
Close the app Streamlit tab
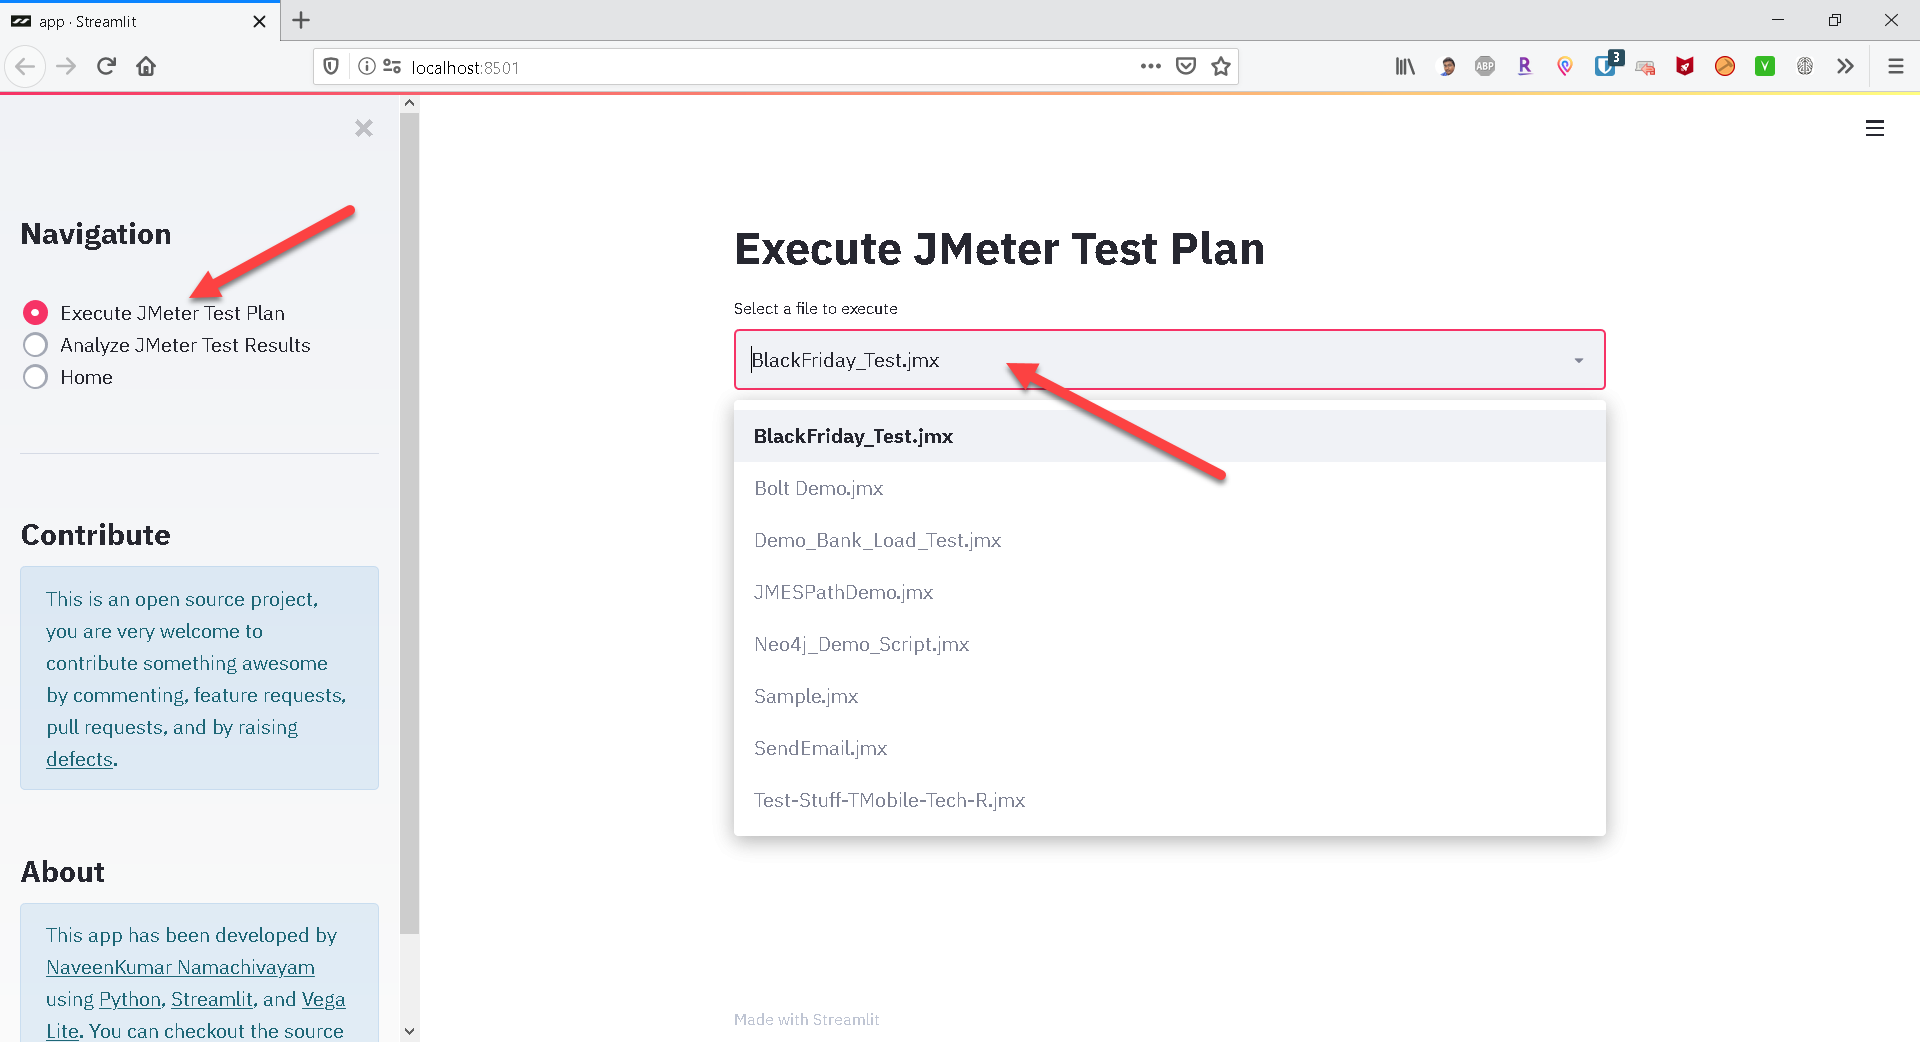point(259,21)
